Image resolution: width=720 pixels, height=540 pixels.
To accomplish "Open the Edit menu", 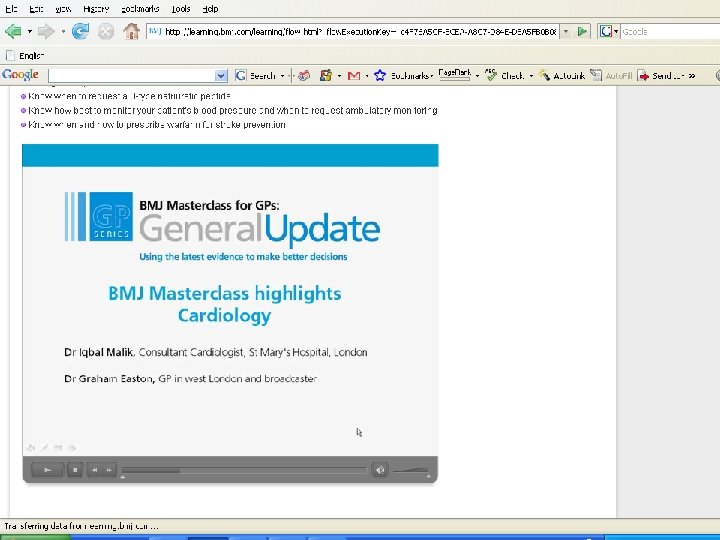I will pyautogui.click(x=36, y=9).
